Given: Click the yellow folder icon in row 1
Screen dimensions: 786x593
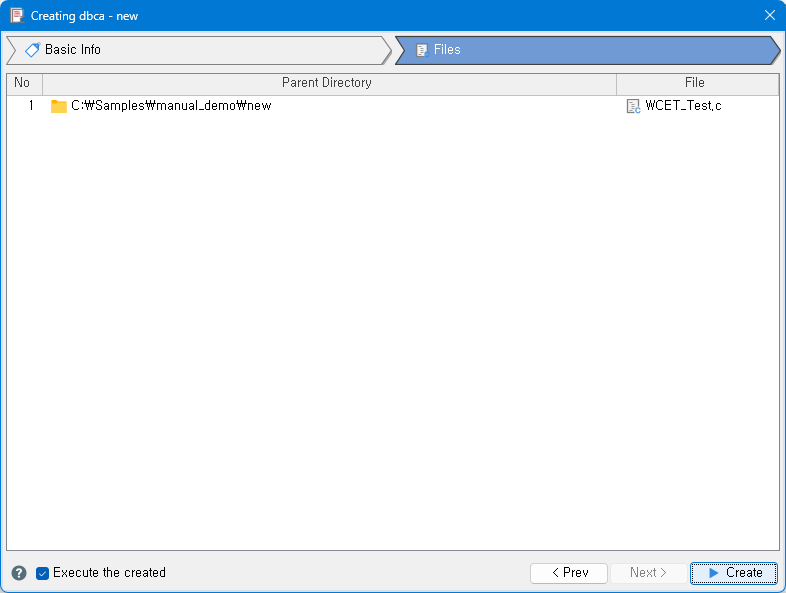Looking at the screenshot, I should [x=59, y=106].
